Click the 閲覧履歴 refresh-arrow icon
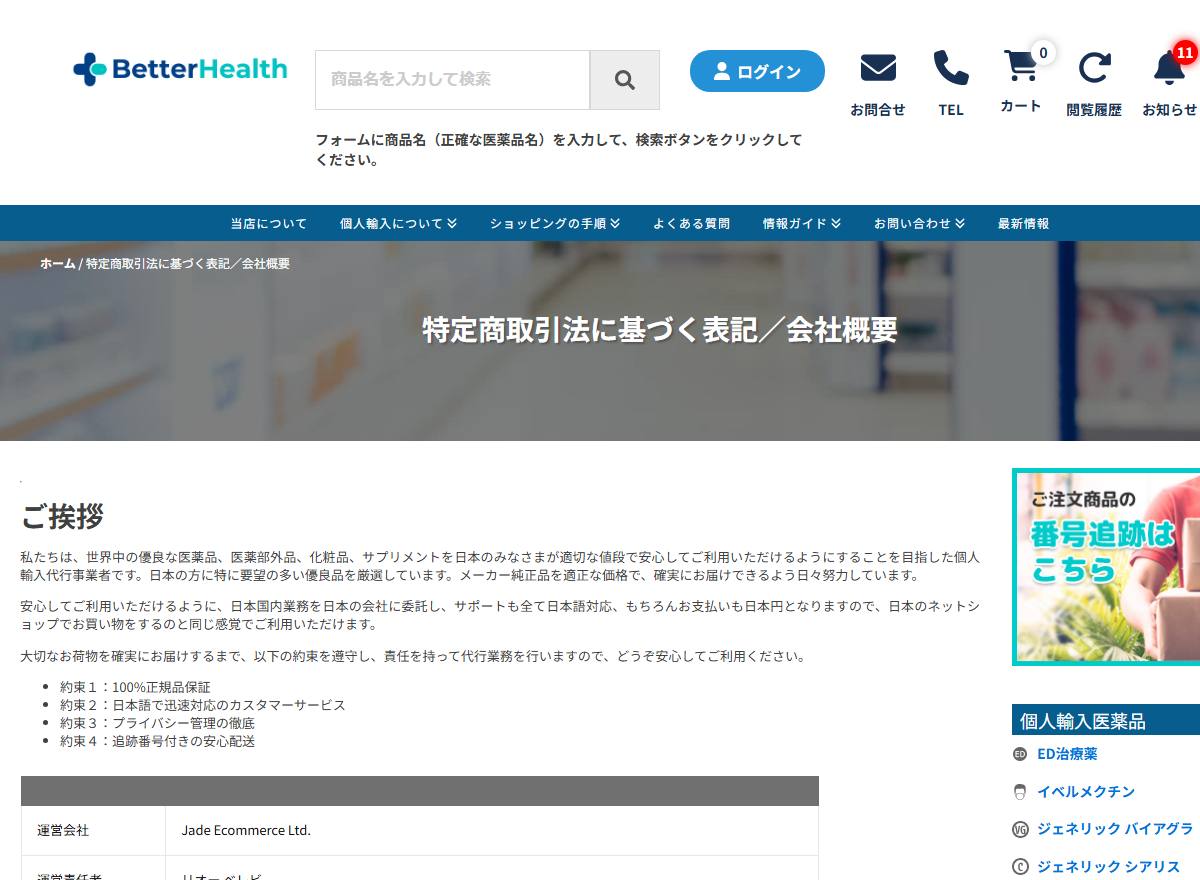 (x=1094, y=68)
